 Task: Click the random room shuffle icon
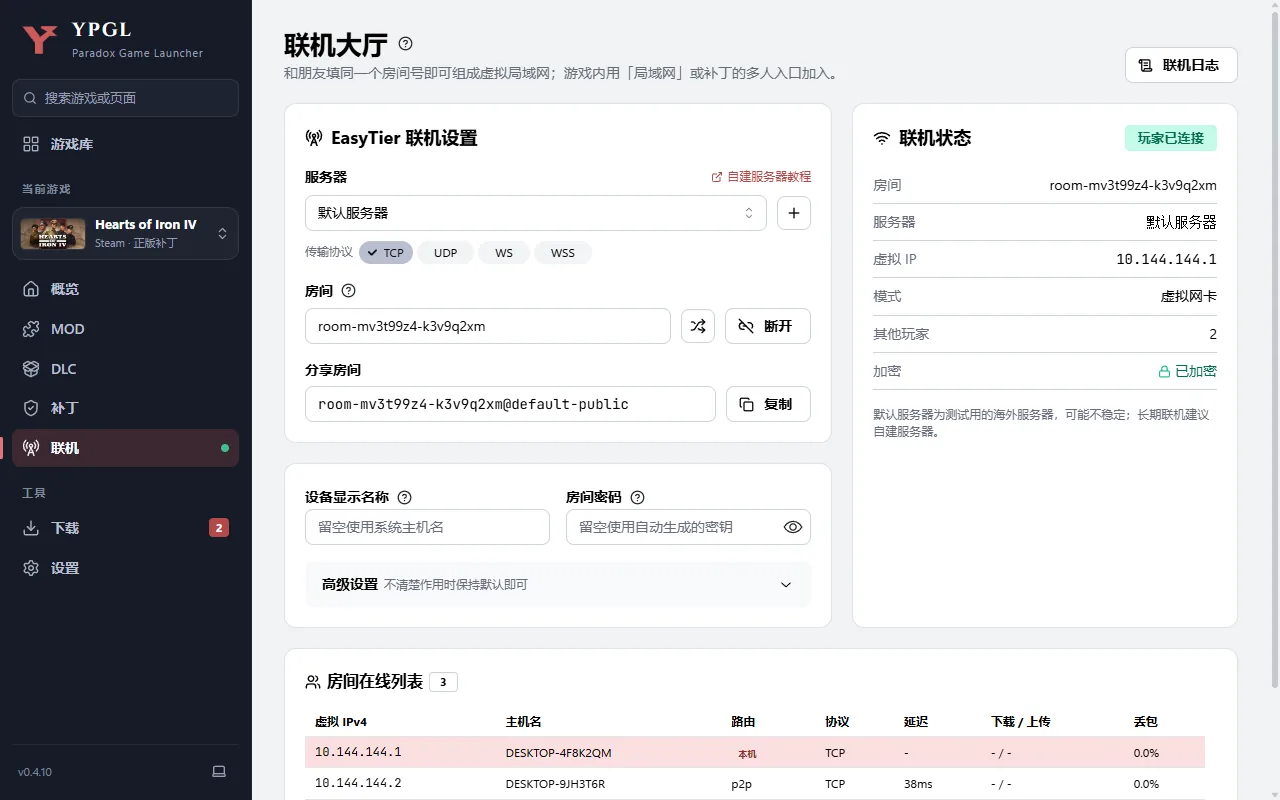pyautogui.click(x=698, y=326)
